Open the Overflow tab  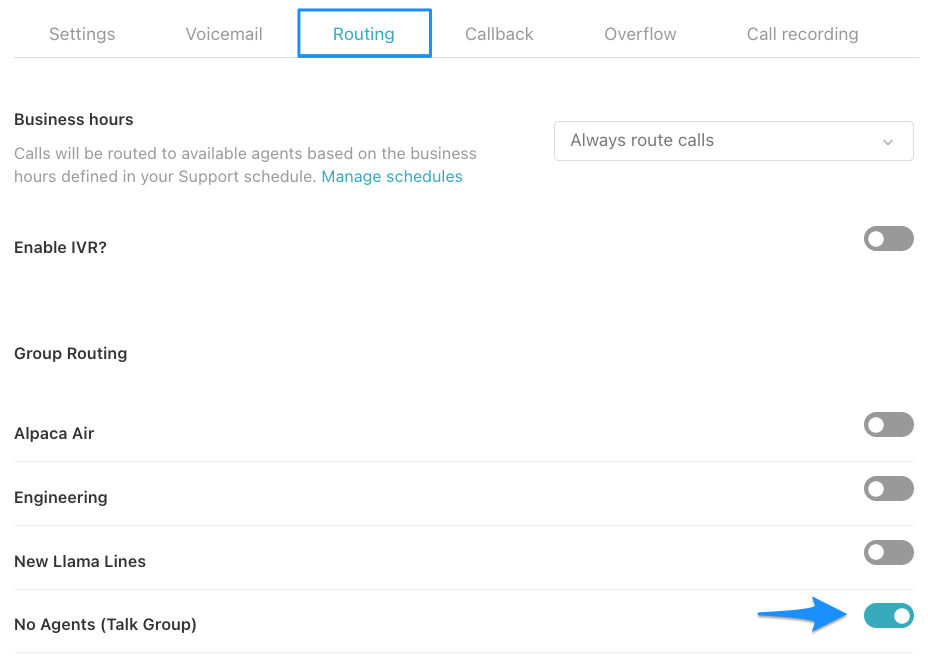tap(640, 34)
